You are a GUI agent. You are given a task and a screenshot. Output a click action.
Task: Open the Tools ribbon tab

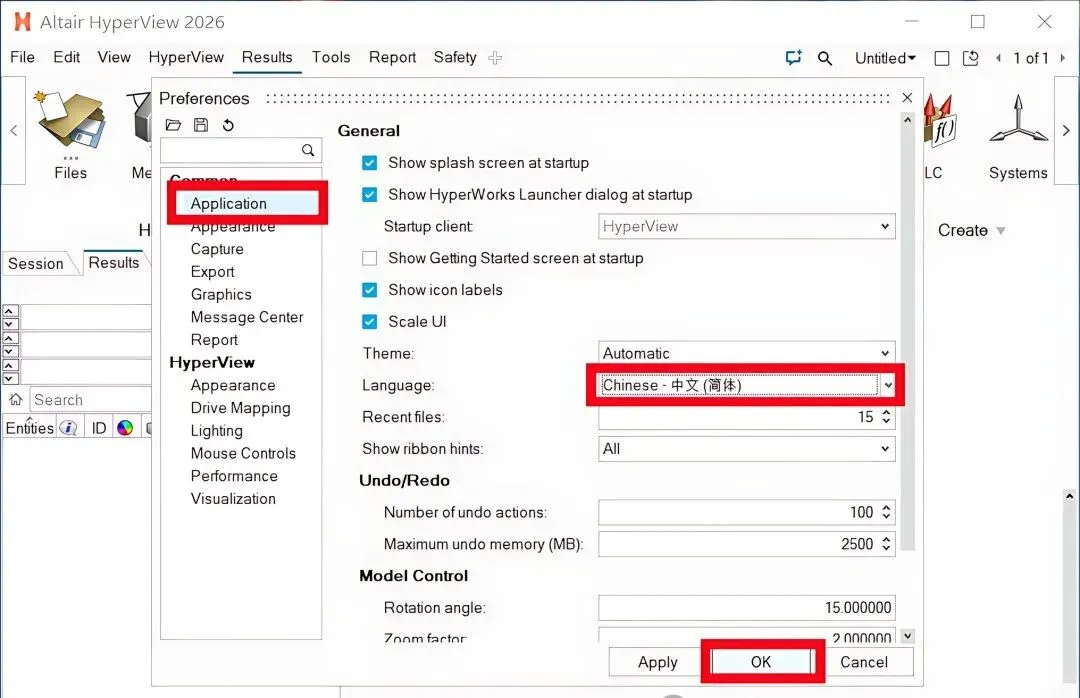331,57
